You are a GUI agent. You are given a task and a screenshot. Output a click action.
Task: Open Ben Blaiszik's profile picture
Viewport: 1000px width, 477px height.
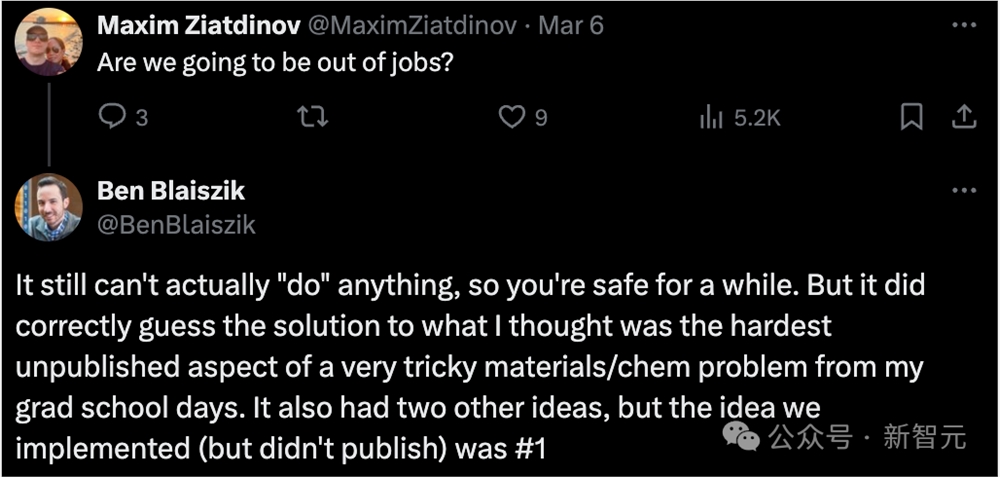pos(48,207)
